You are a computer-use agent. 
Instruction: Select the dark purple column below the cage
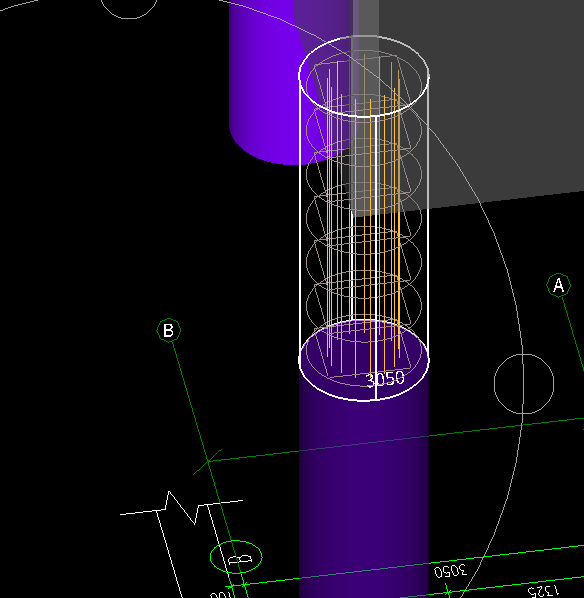coord(364,496)
